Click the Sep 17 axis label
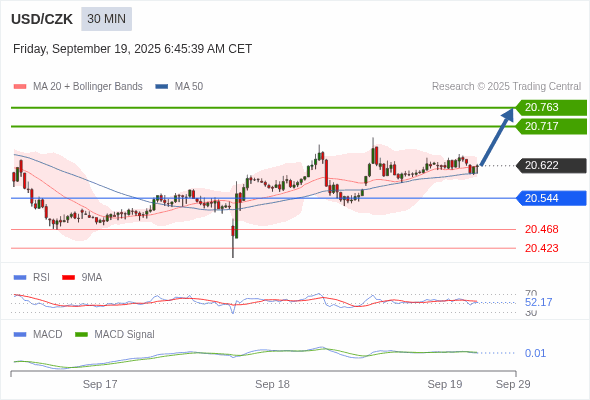This screenshot has height=400, width=590. coord(100,384)
